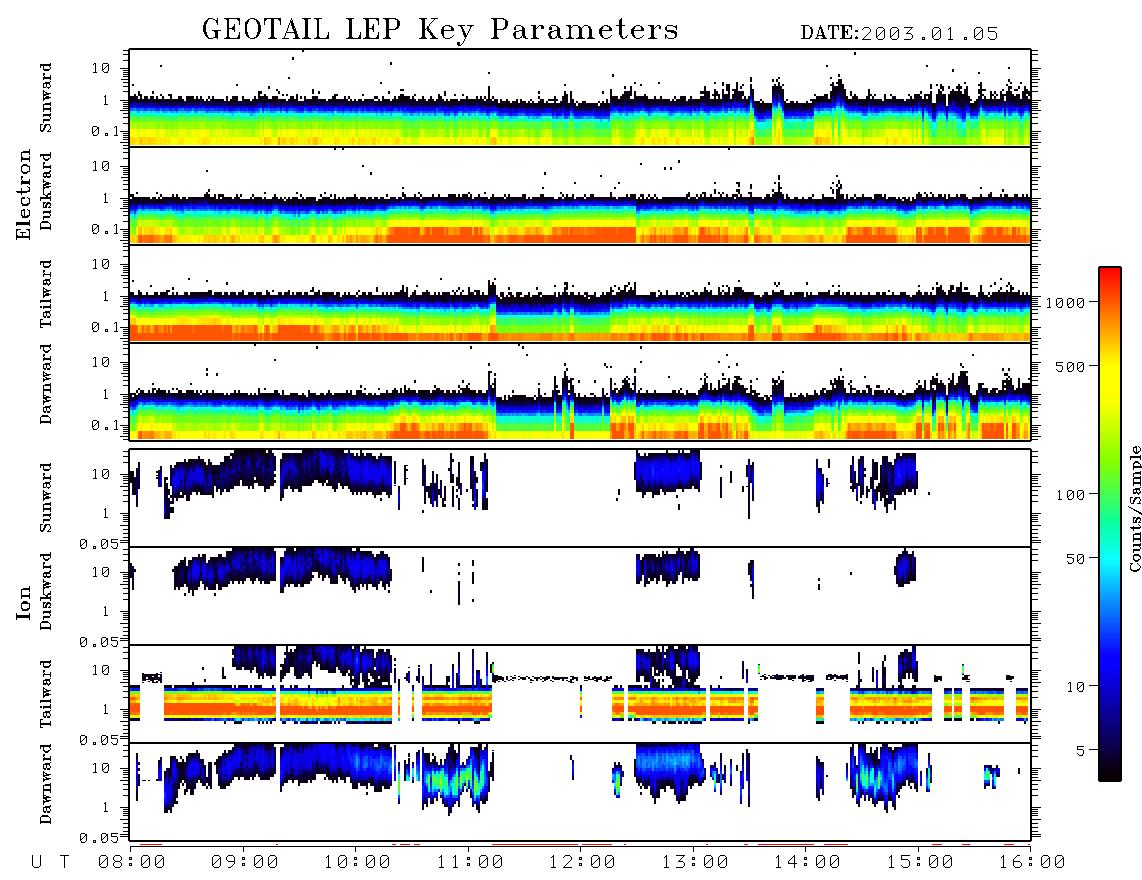
Task: Select the 15:00 time tick label
Action: pyautogui.click(x=920, y=862)
